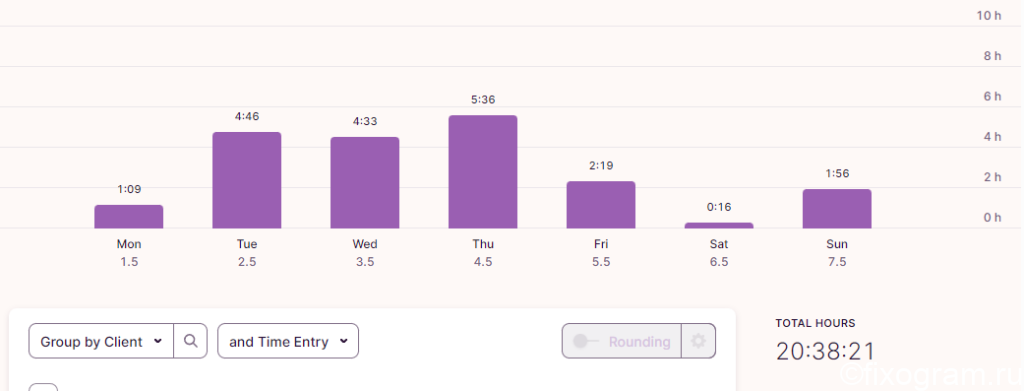
Task: Click the Thursday 5:36 bar
Action: 483,172
